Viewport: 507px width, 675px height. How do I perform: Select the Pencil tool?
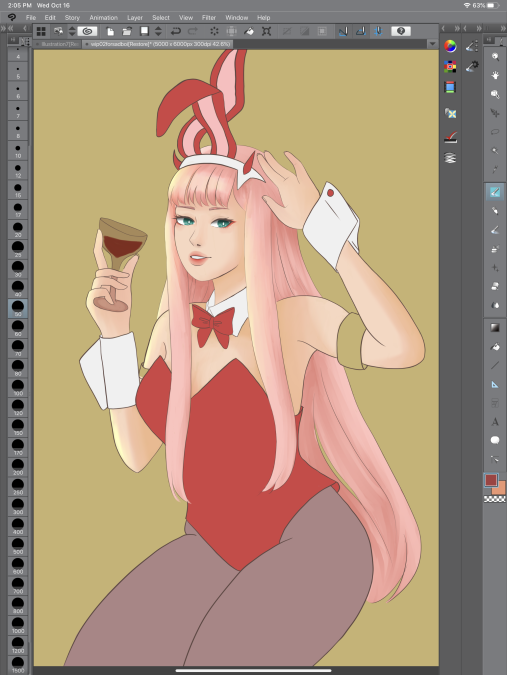click(x=495, y=211)
